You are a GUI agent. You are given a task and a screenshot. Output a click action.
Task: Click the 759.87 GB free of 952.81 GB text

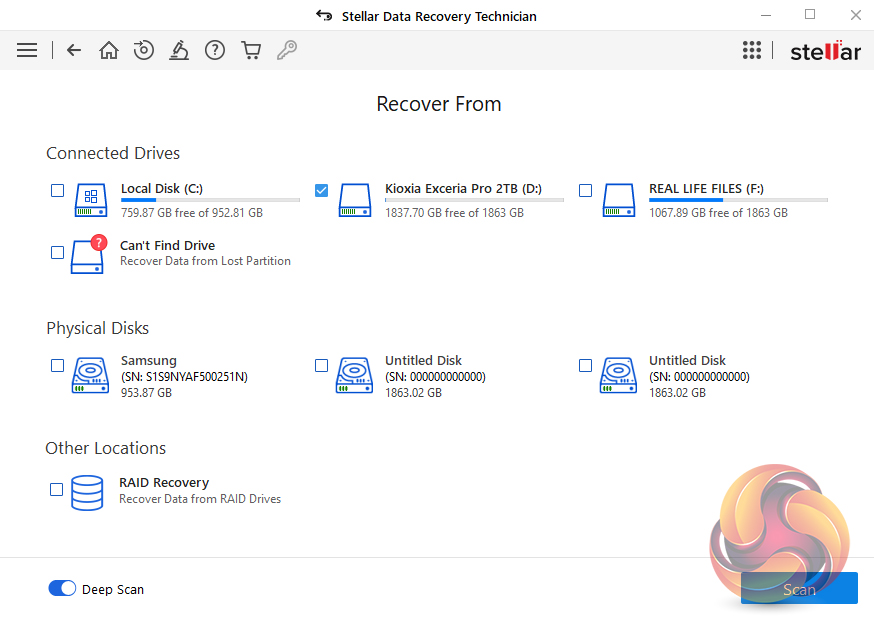point(192,212)
